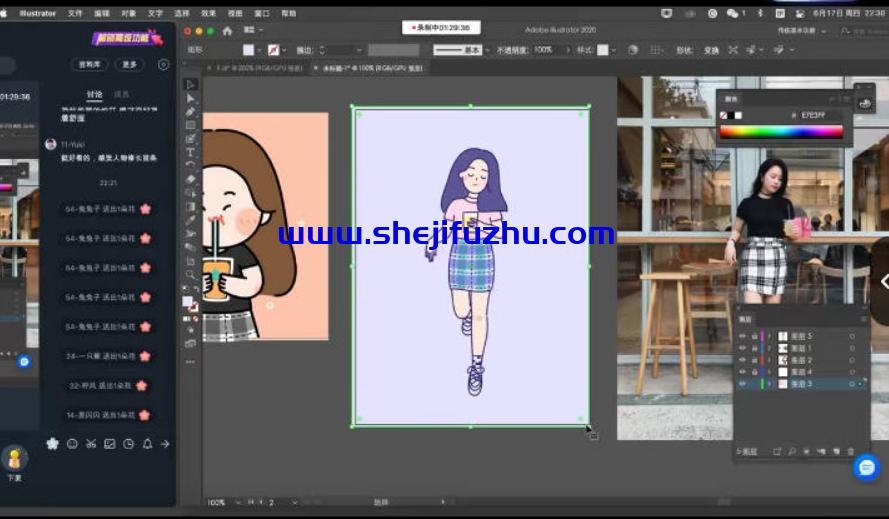889x519 pixels.
Task: Click the None swatch in Color panel
Action: pos(723,115)
